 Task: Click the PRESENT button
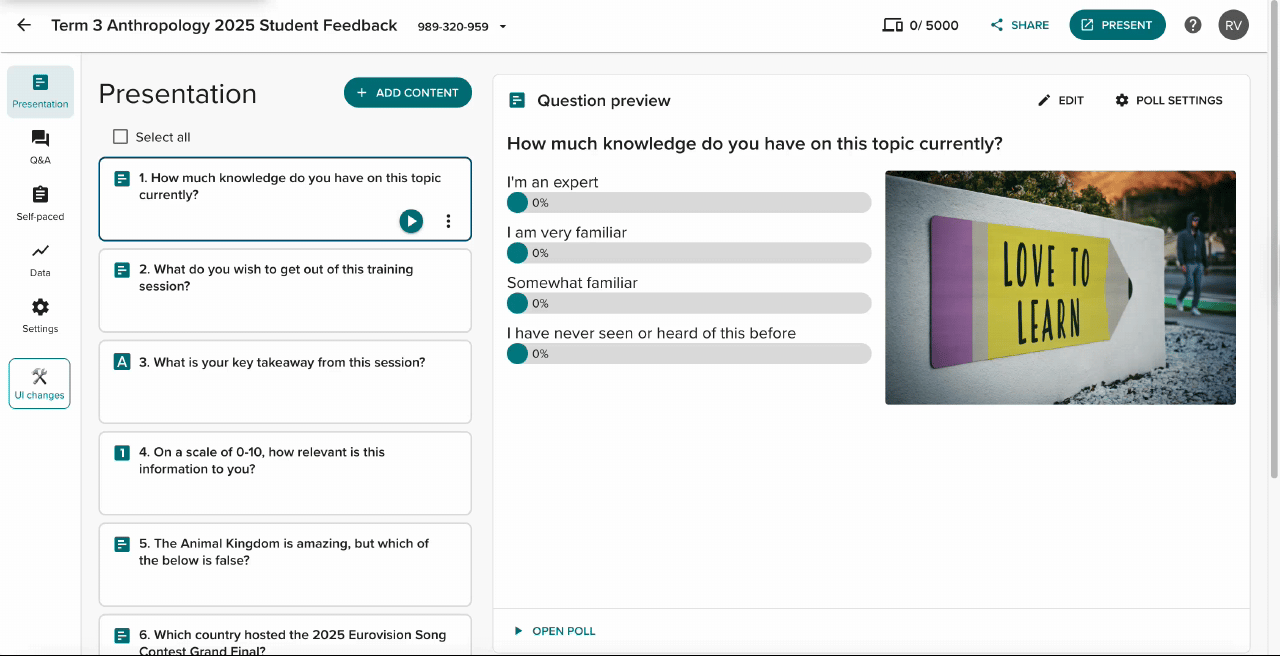tap(1117, 25)
